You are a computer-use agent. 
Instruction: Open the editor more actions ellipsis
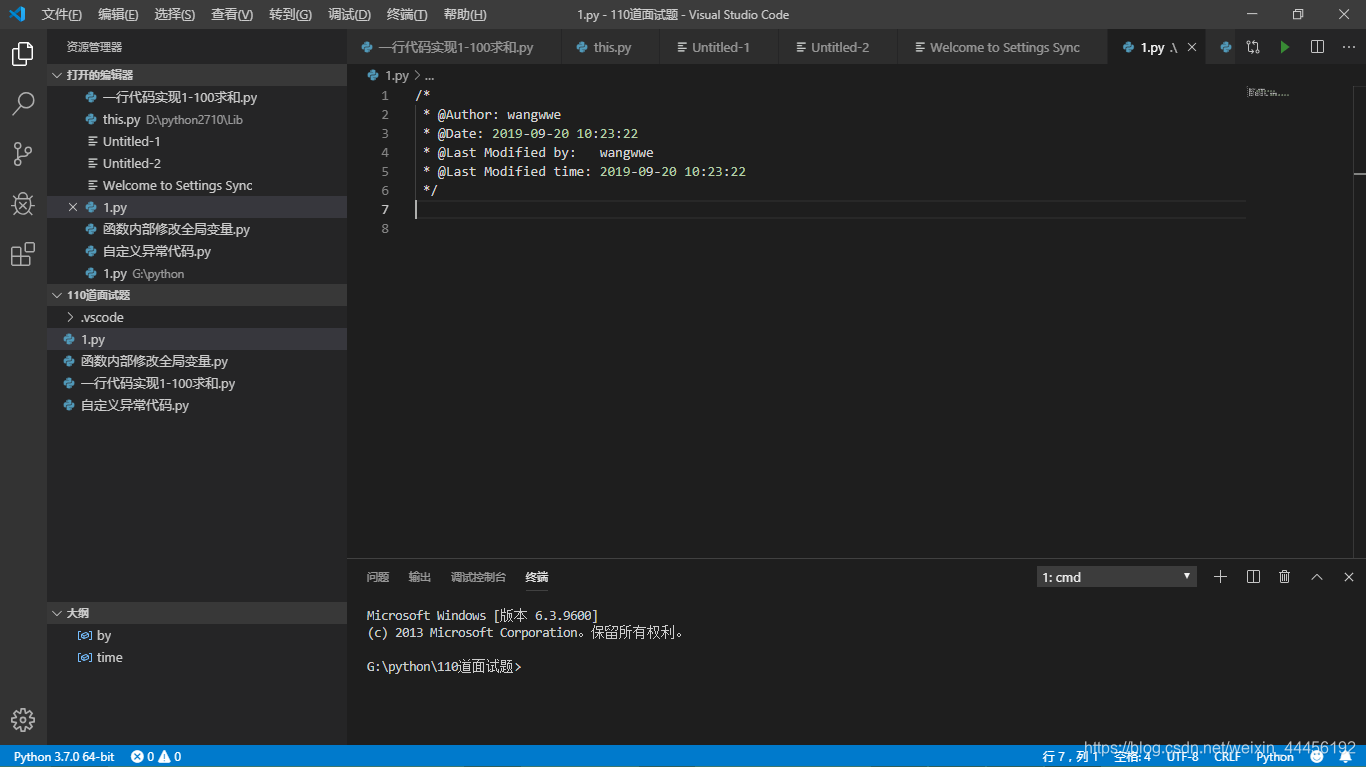point(1347,47)
